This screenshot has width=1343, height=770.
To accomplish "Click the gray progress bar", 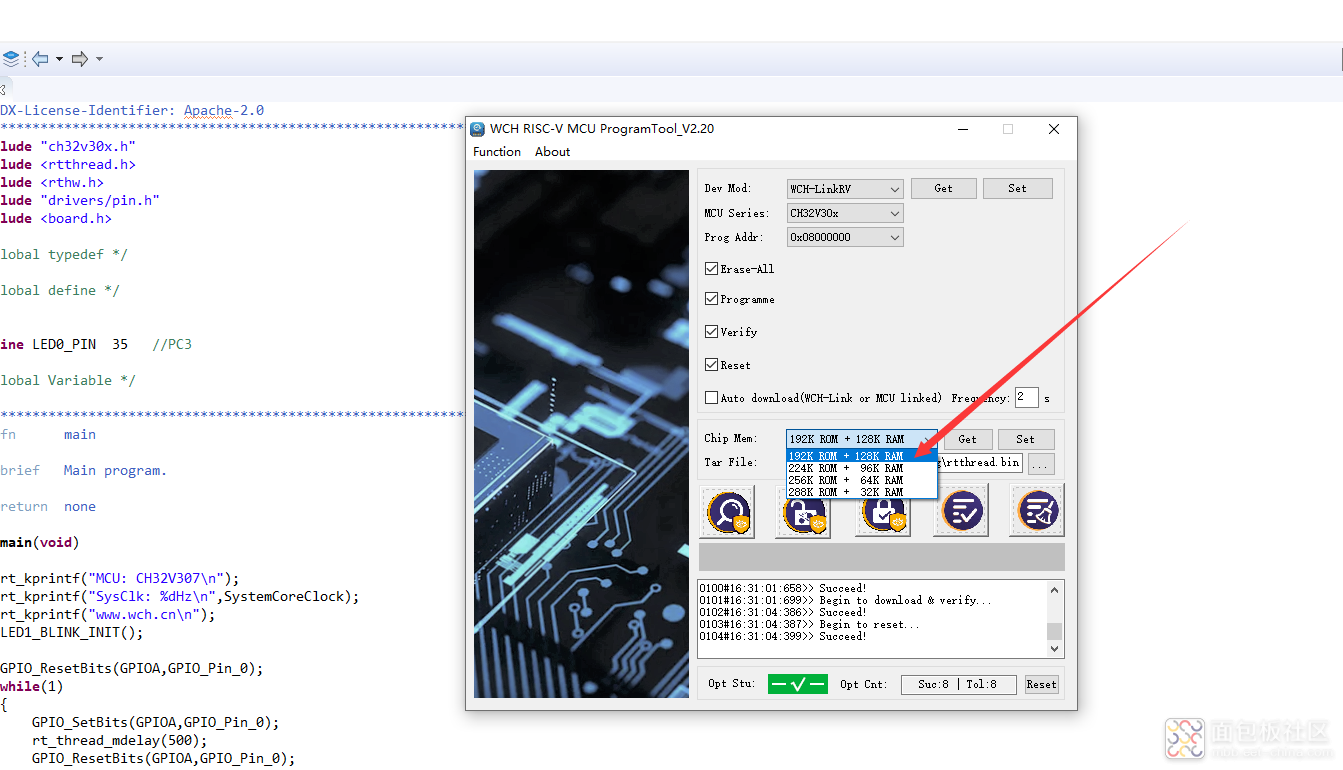I will (881, 557).
